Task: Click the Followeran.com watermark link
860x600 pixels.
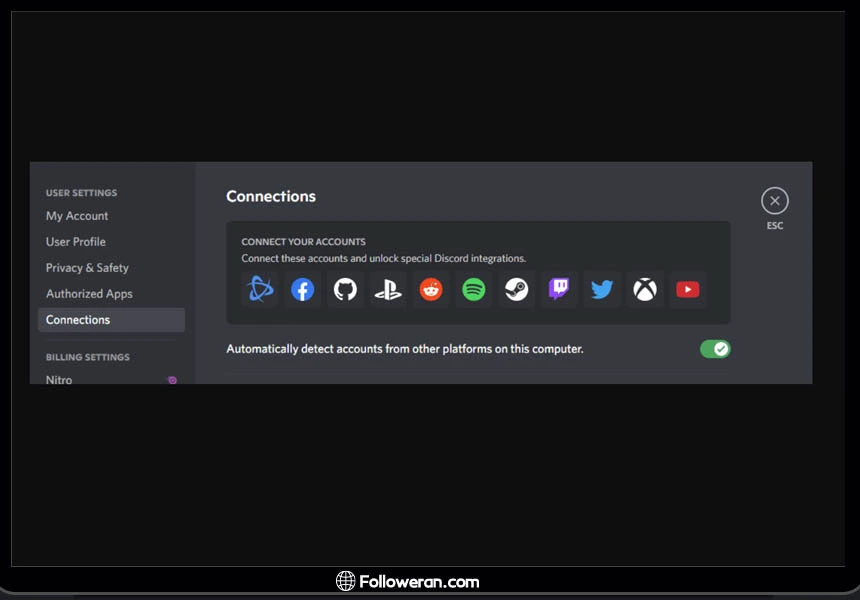Action: coord(408,581)
